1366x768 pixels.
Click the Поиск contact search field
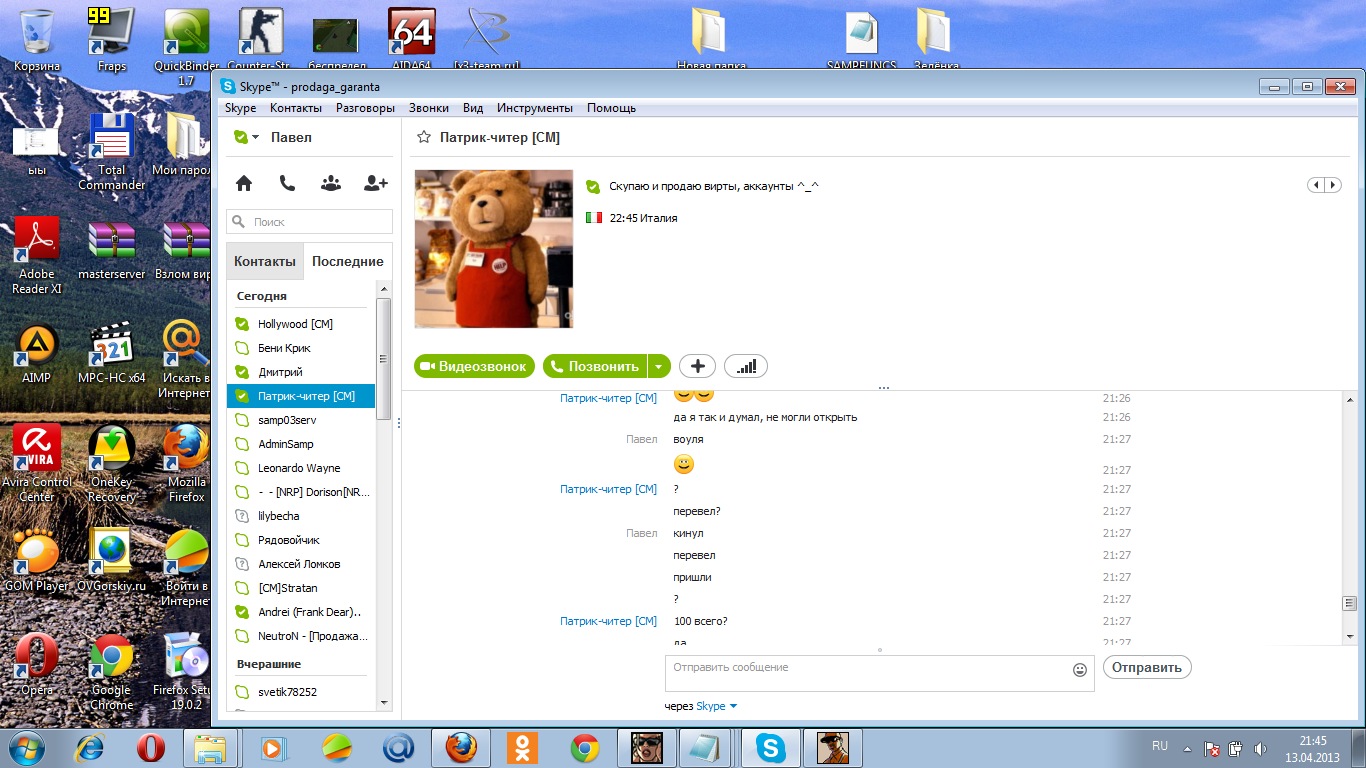310,221
